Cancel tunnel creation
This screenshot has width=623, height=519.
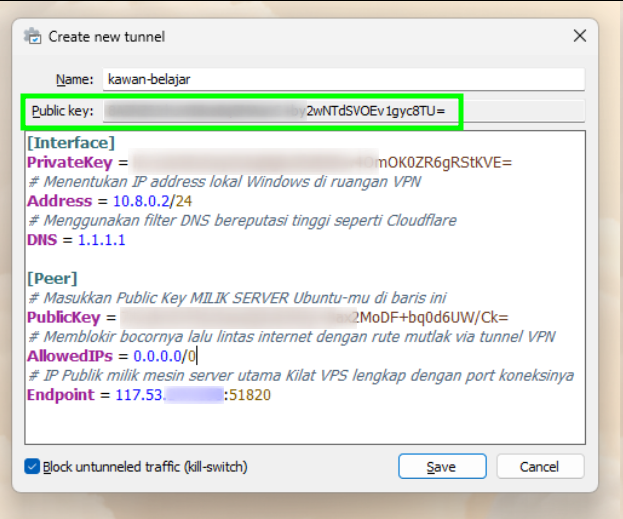540,467
